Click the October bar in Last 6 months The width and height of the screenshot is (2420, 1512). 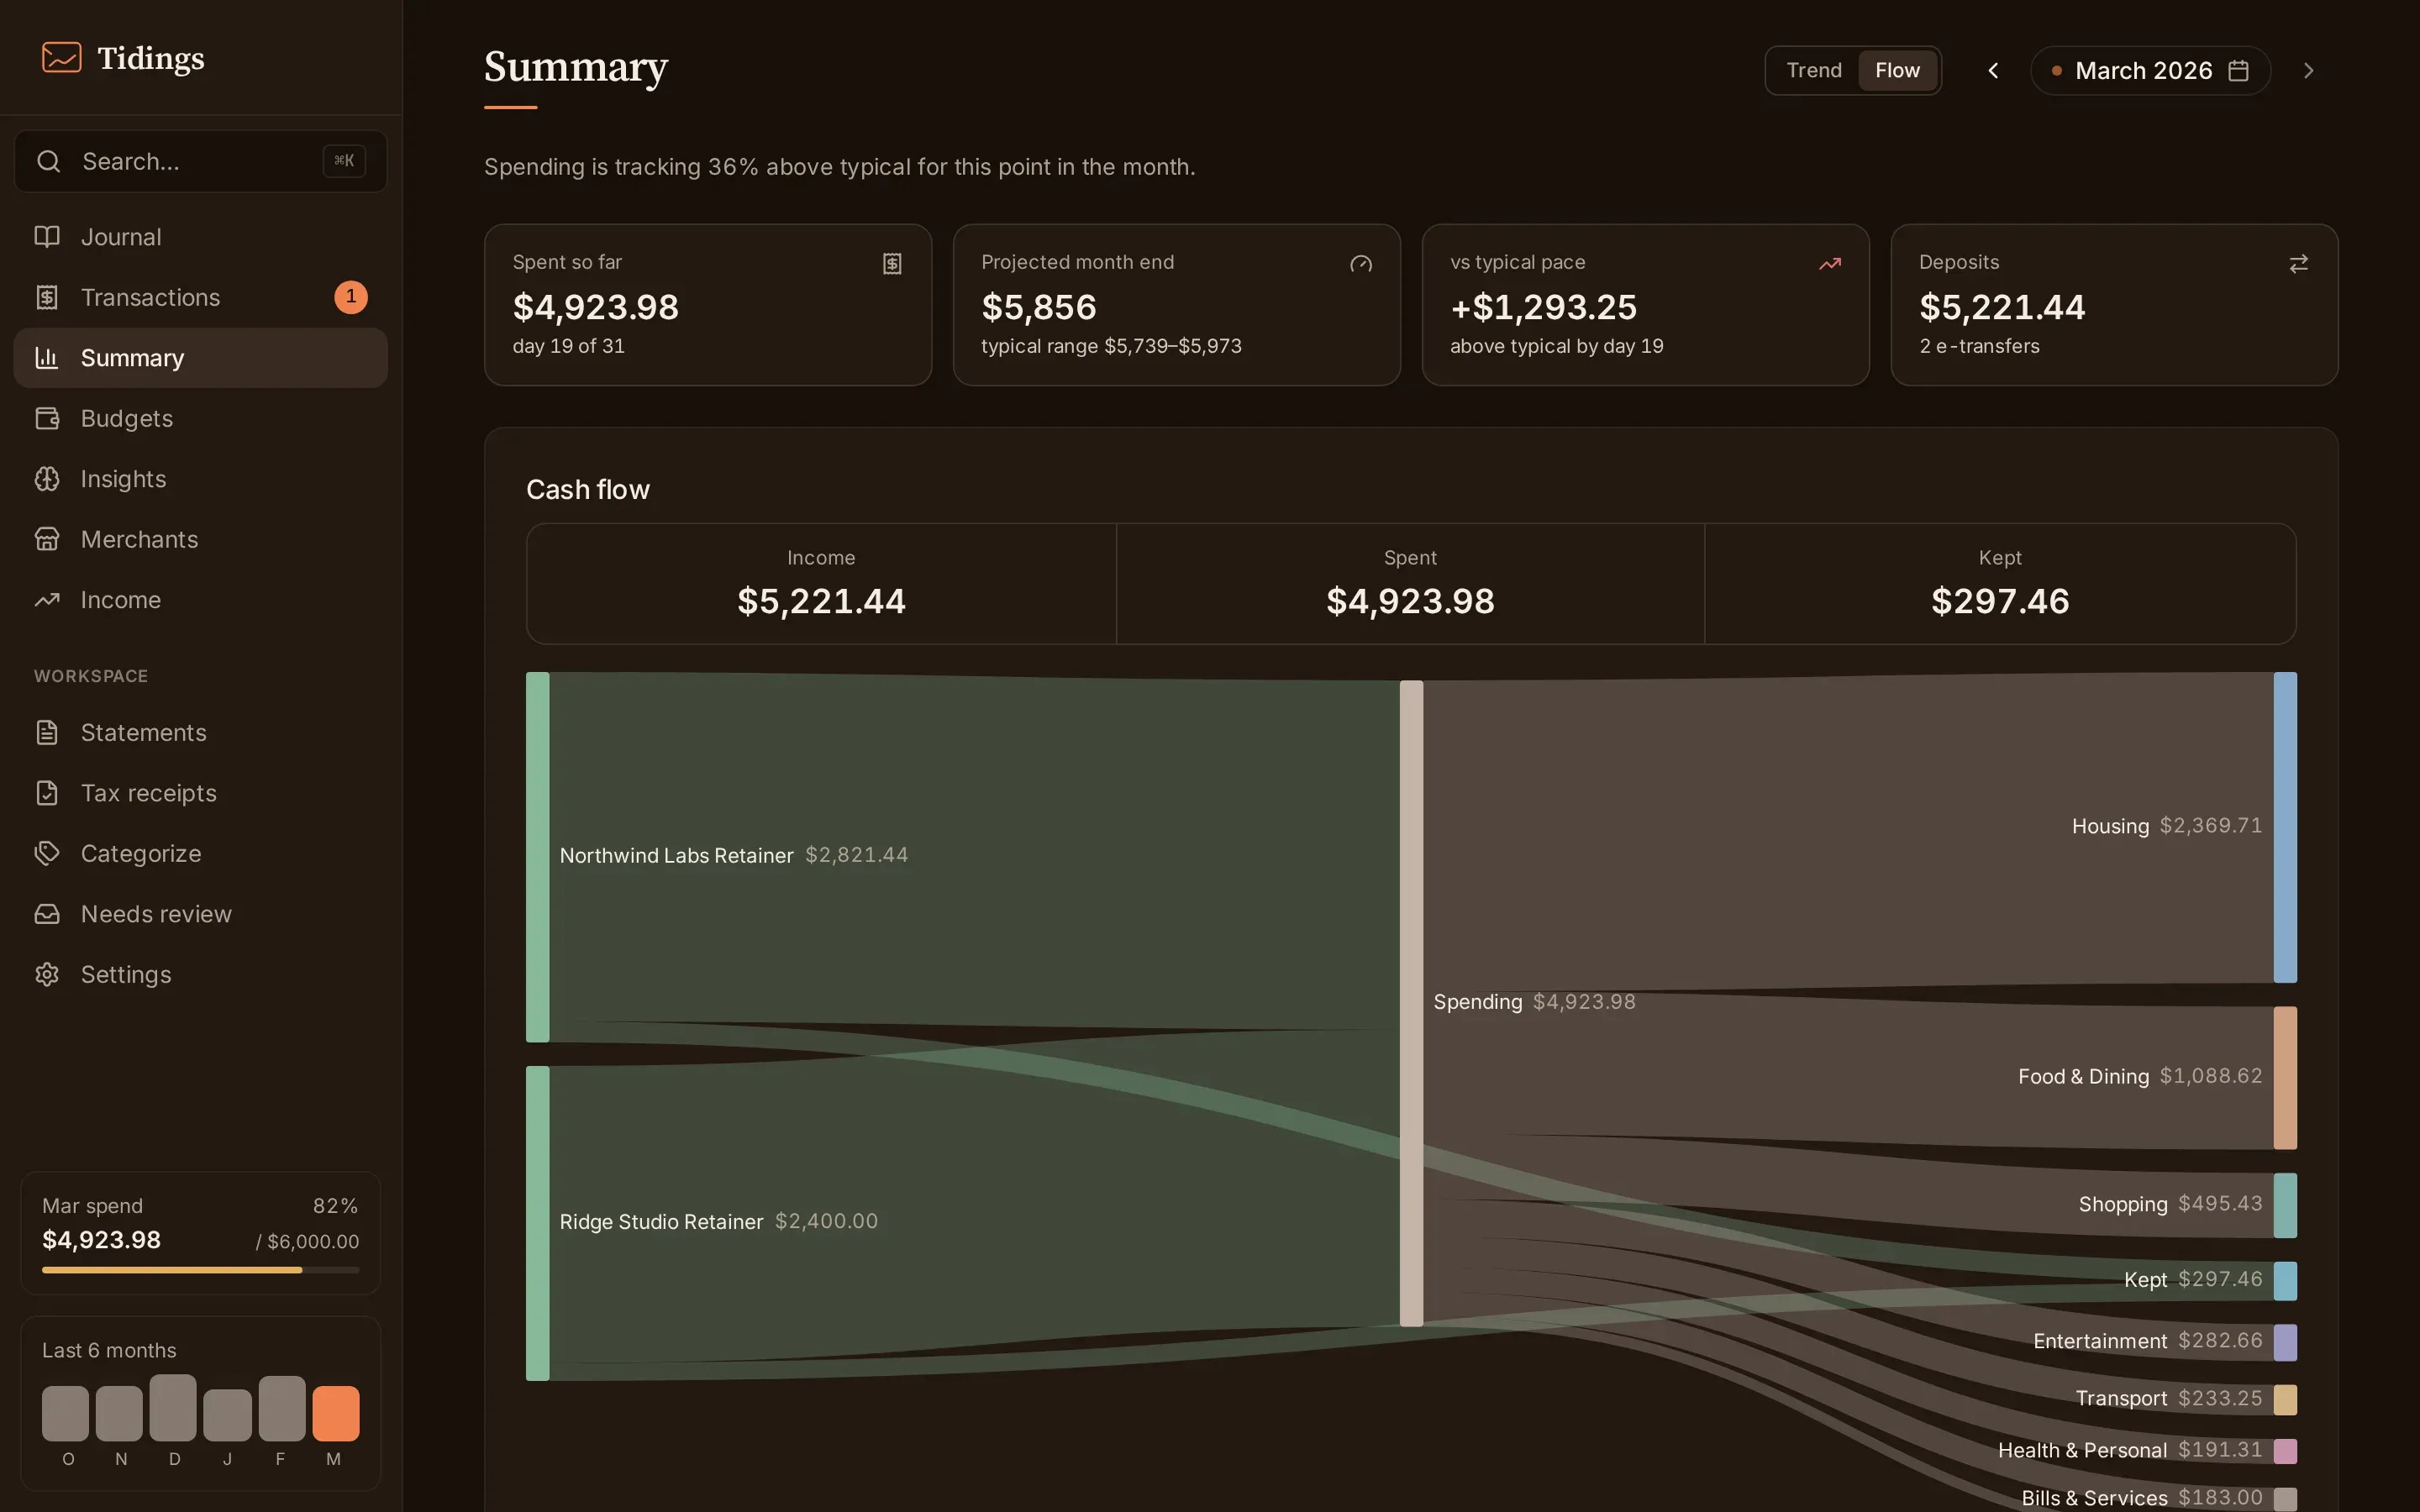coord(65,1413)
